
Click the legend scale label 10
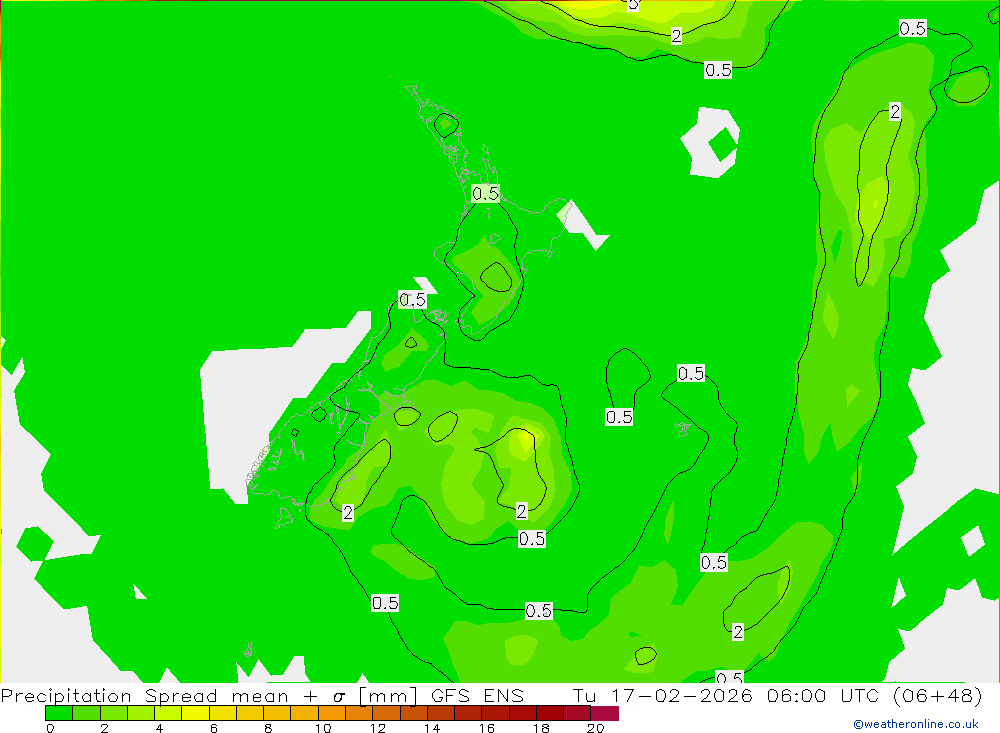(323, 728)
